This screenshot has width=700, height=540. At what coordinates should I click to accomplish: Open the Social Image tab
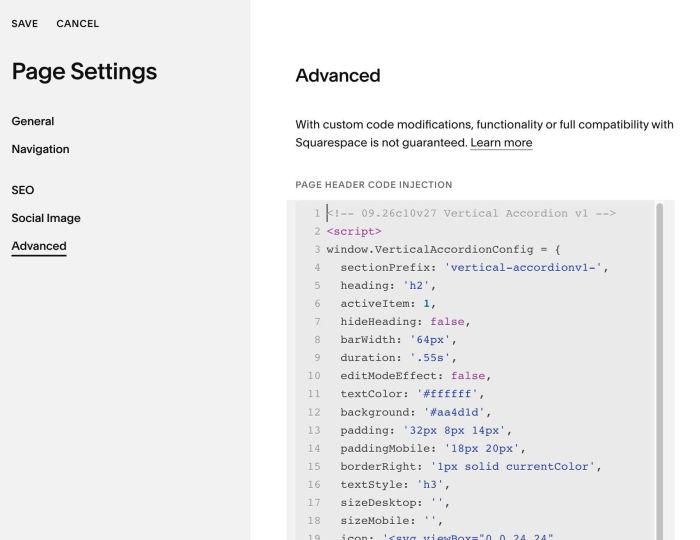(x=46, y=218)
